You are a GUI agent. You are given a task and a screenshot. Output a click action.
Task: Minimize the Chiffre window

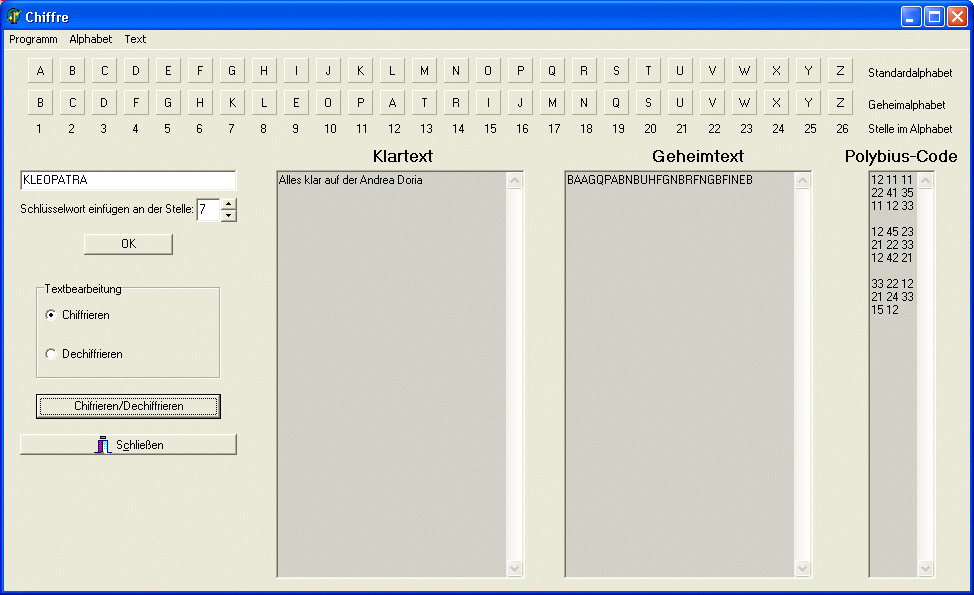coord(911,17)
